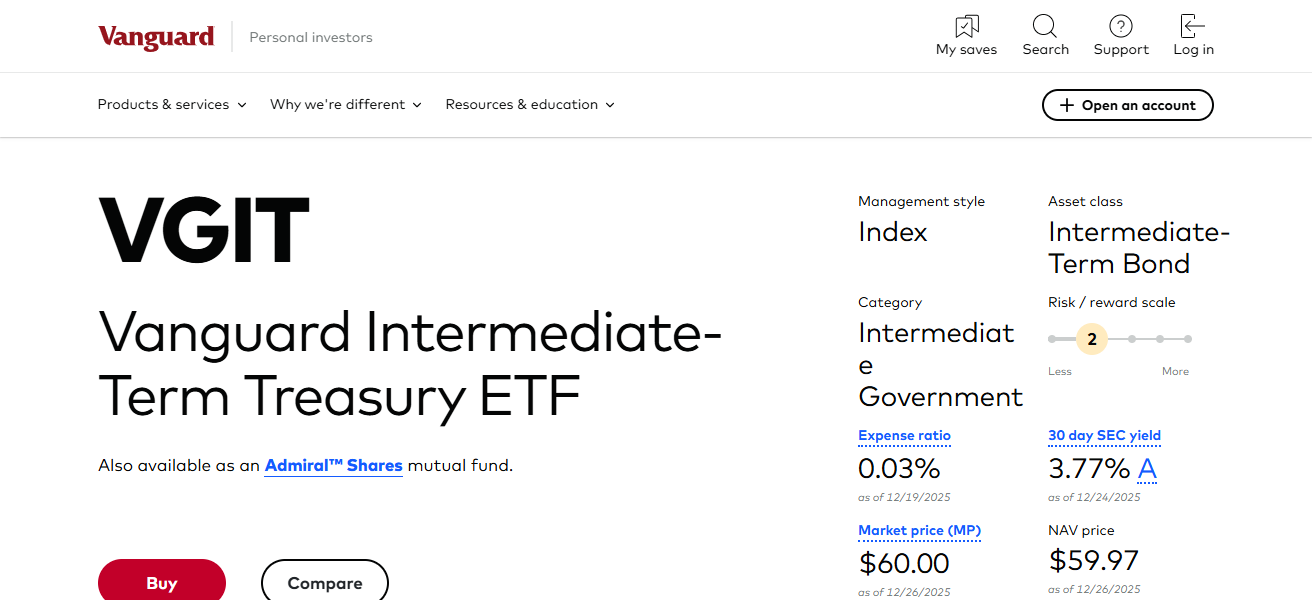Open the Why we're different dropdown
This screenshot has height=600, width=1312.
point(345,104)
